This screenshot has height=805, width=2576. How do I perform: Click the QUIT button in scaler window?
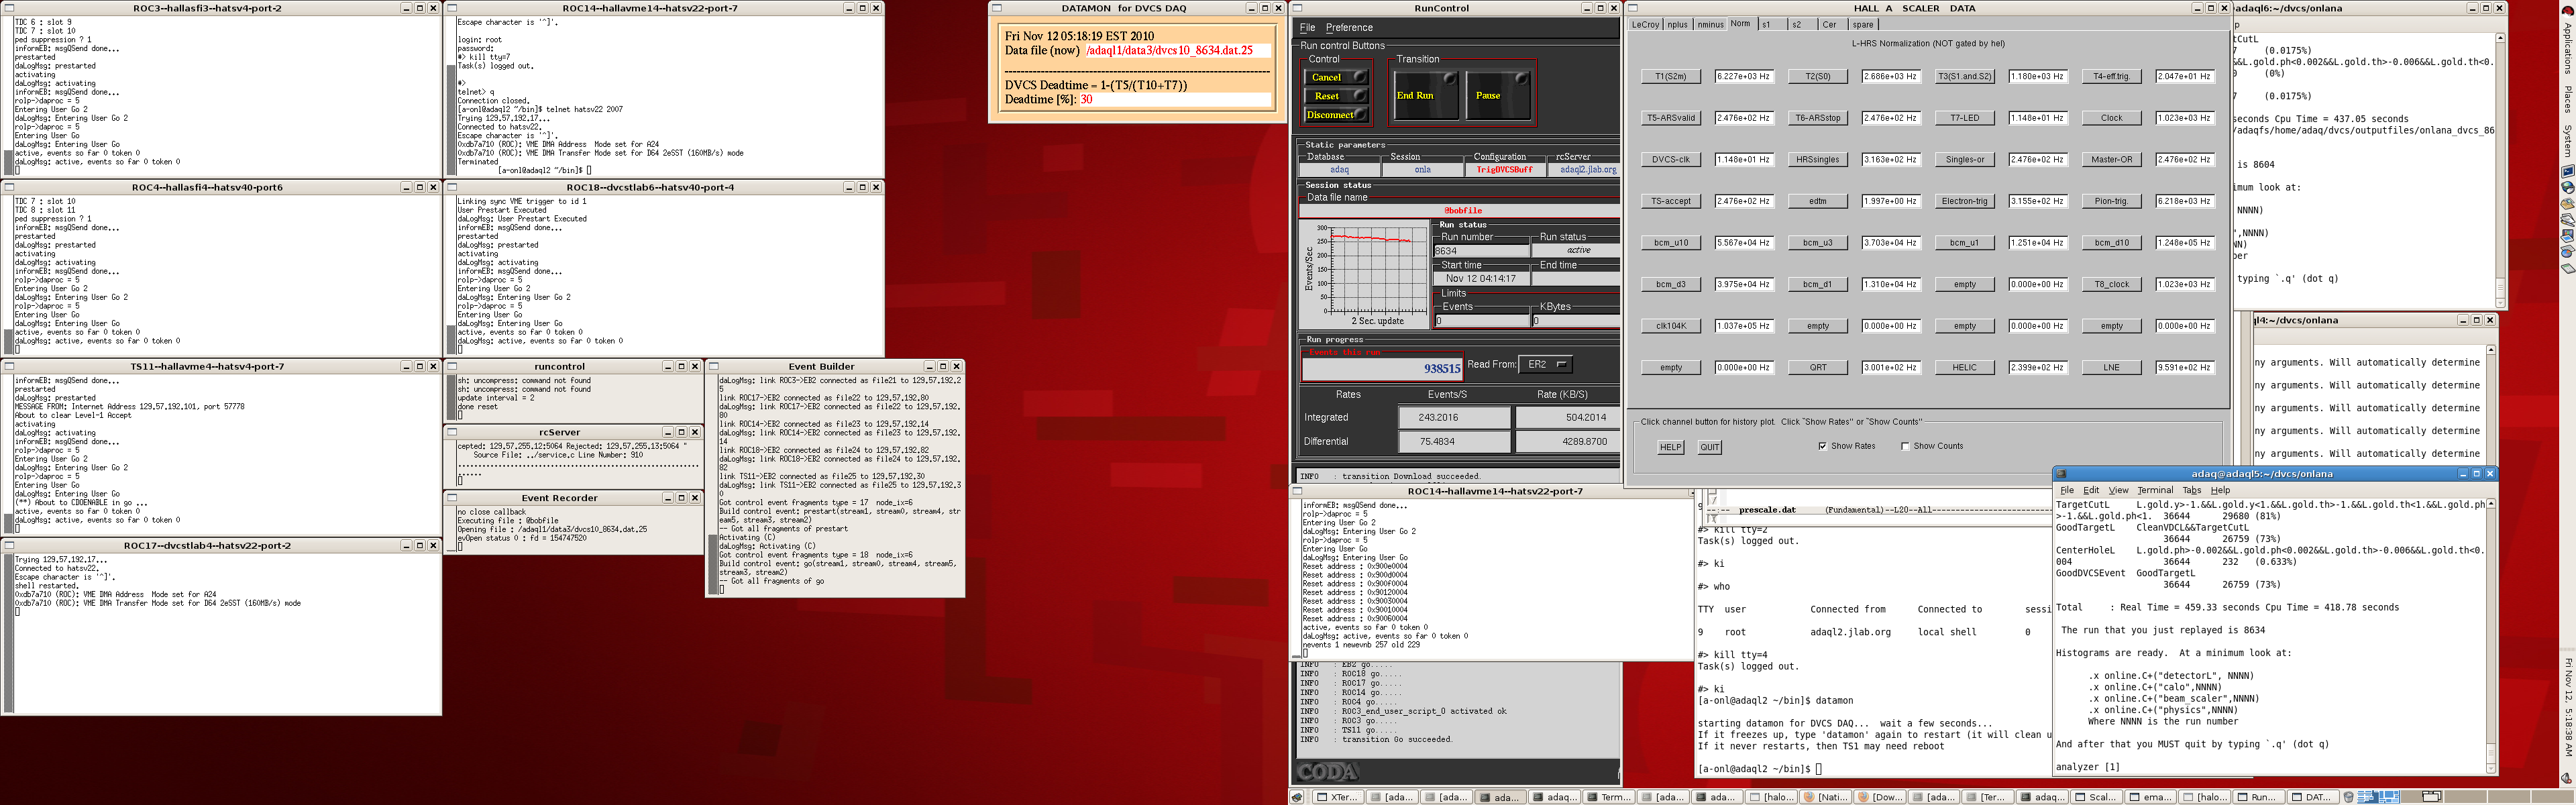pyautogui.click(x=1710, y=447)
